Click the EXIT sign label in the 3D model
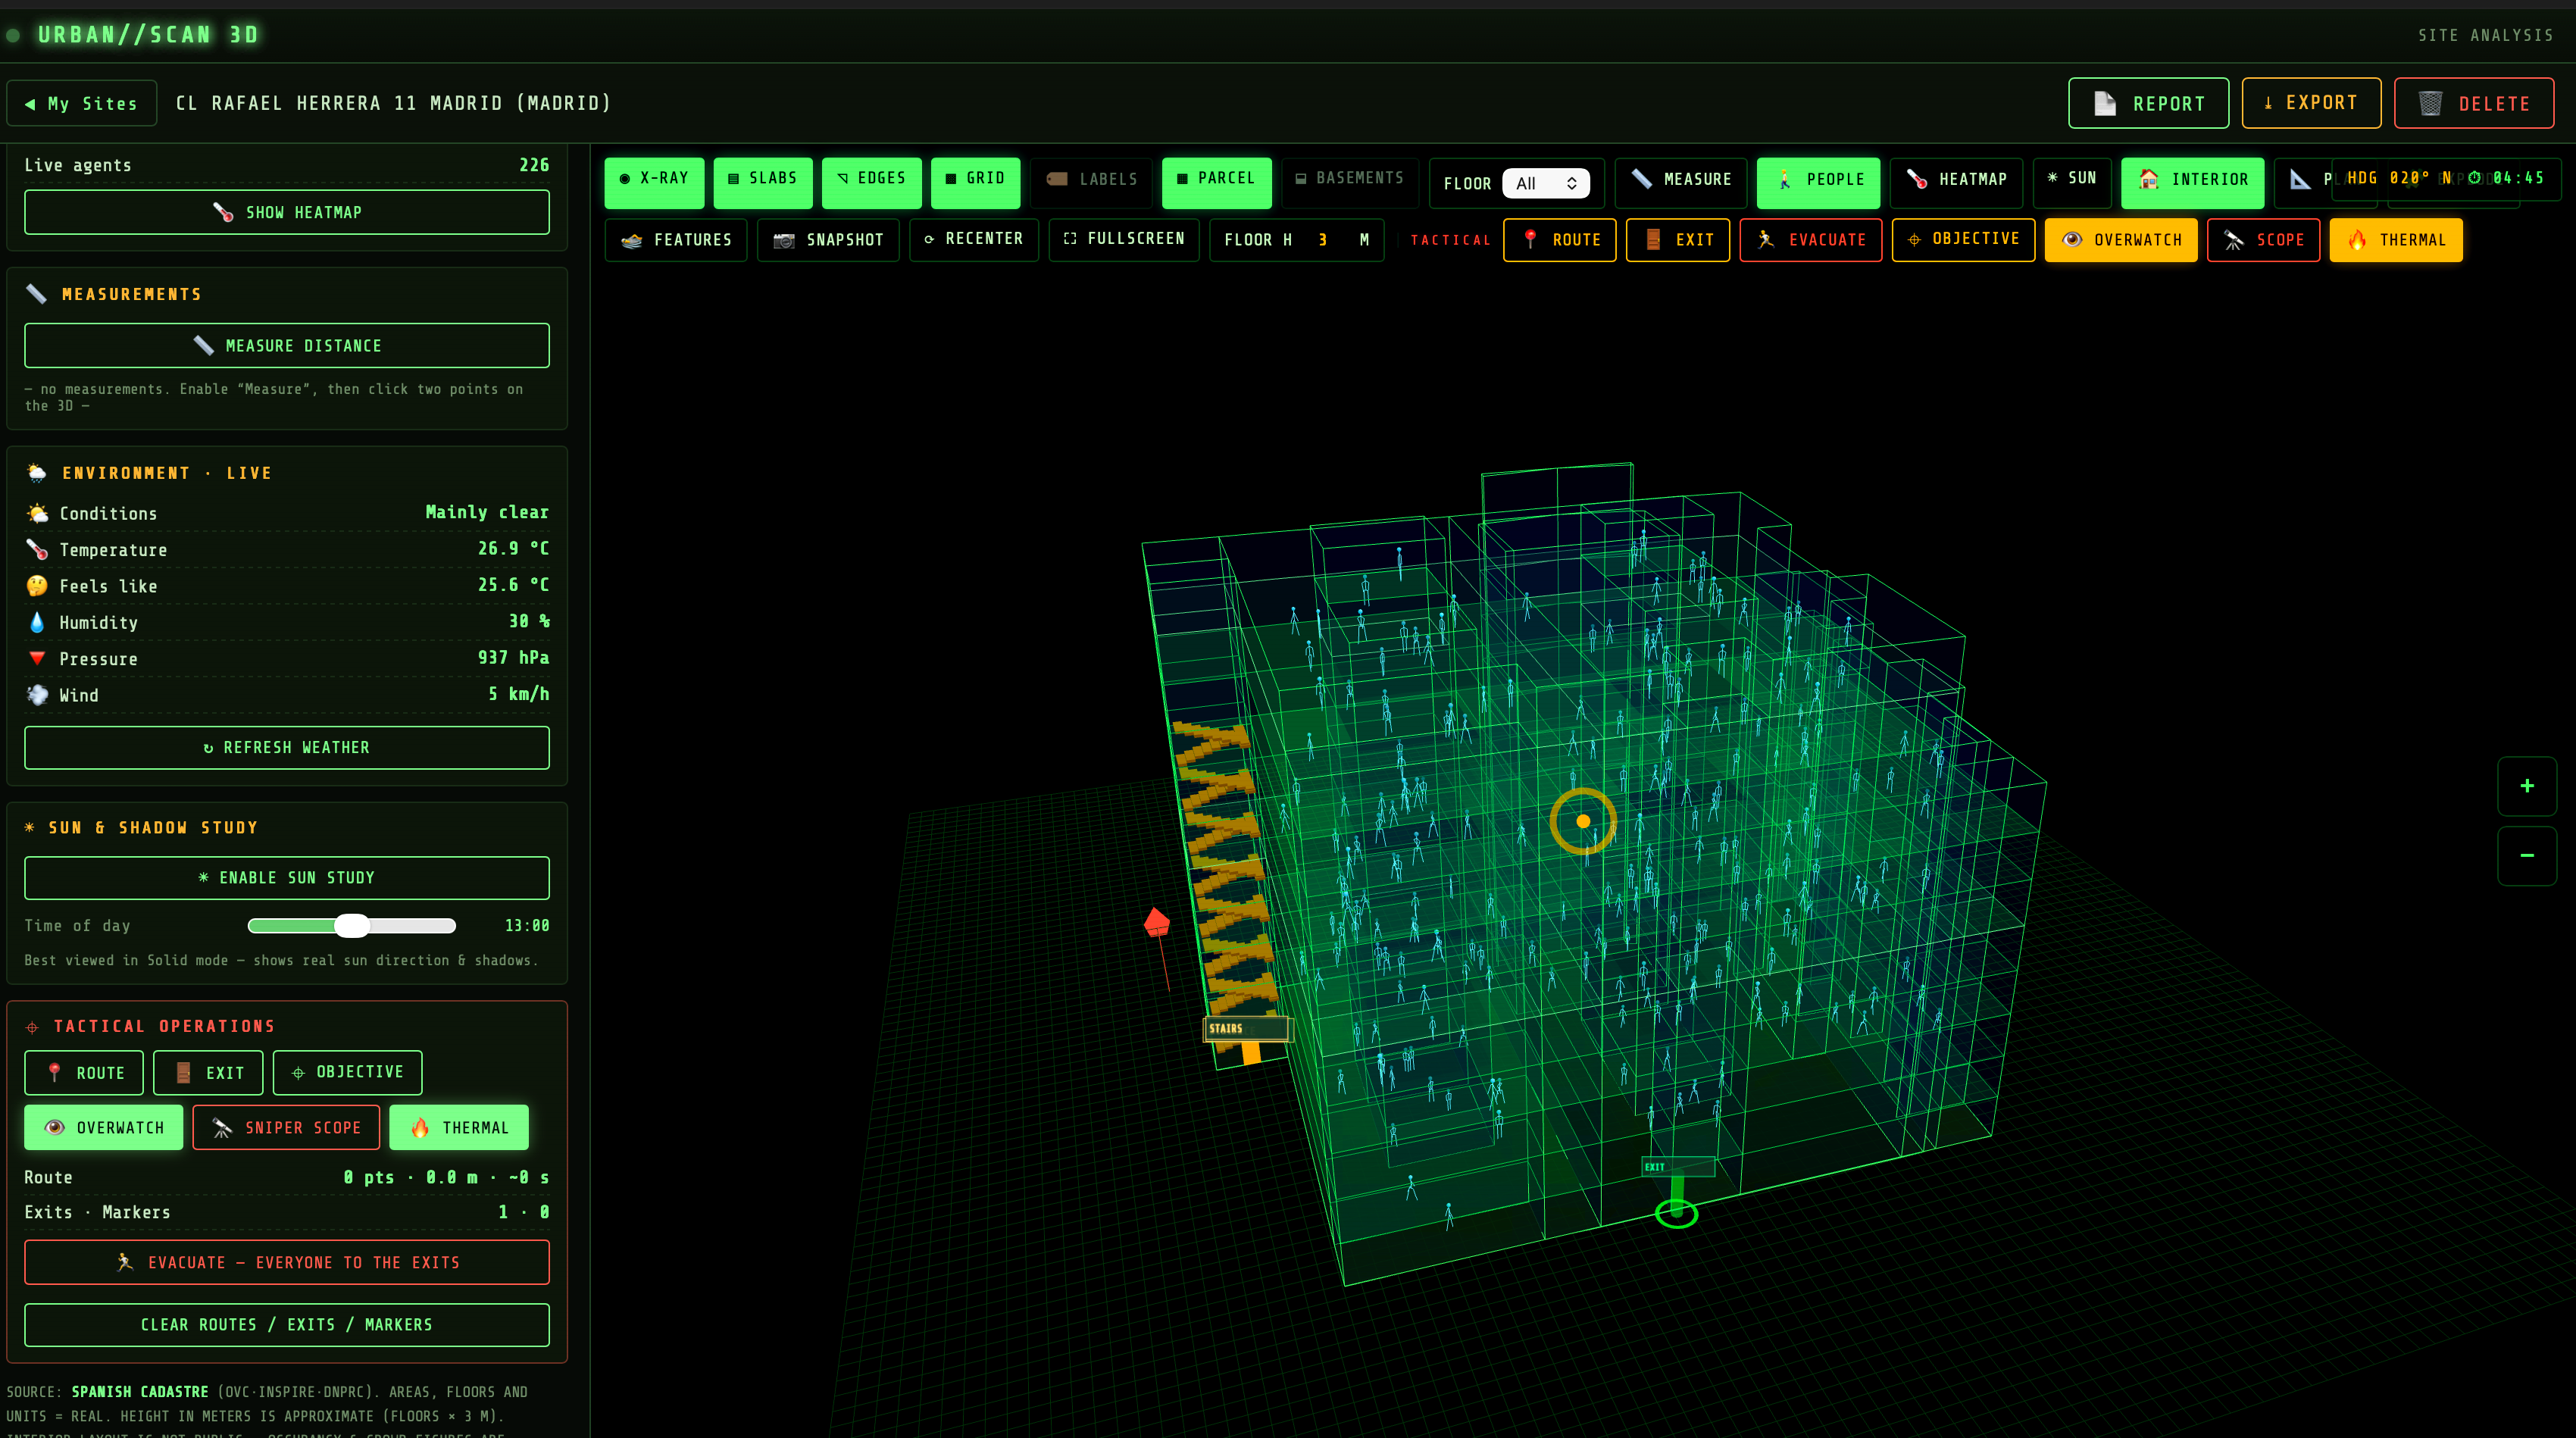 point(1677,1167)
